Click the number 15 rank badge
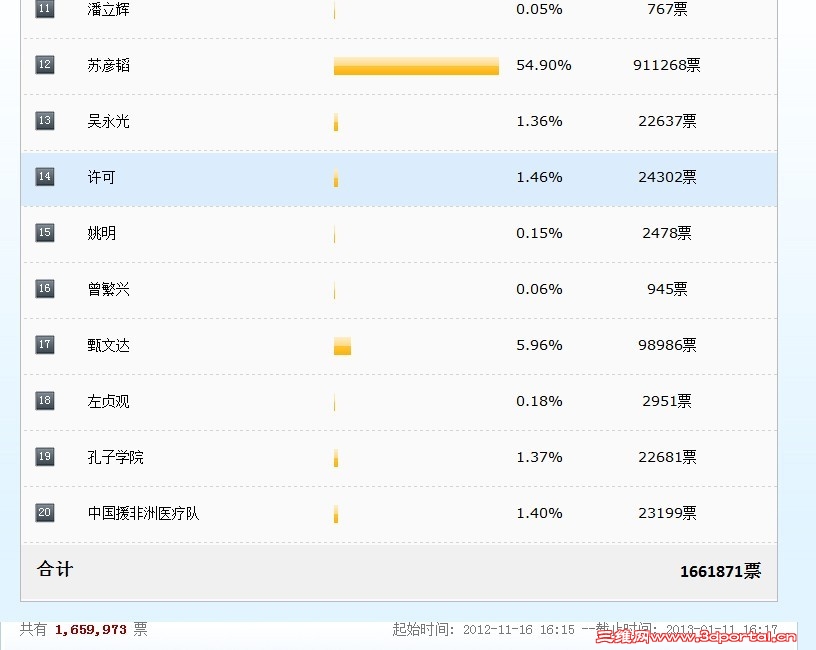Screen dimensions: 816x650 [45, 233]
